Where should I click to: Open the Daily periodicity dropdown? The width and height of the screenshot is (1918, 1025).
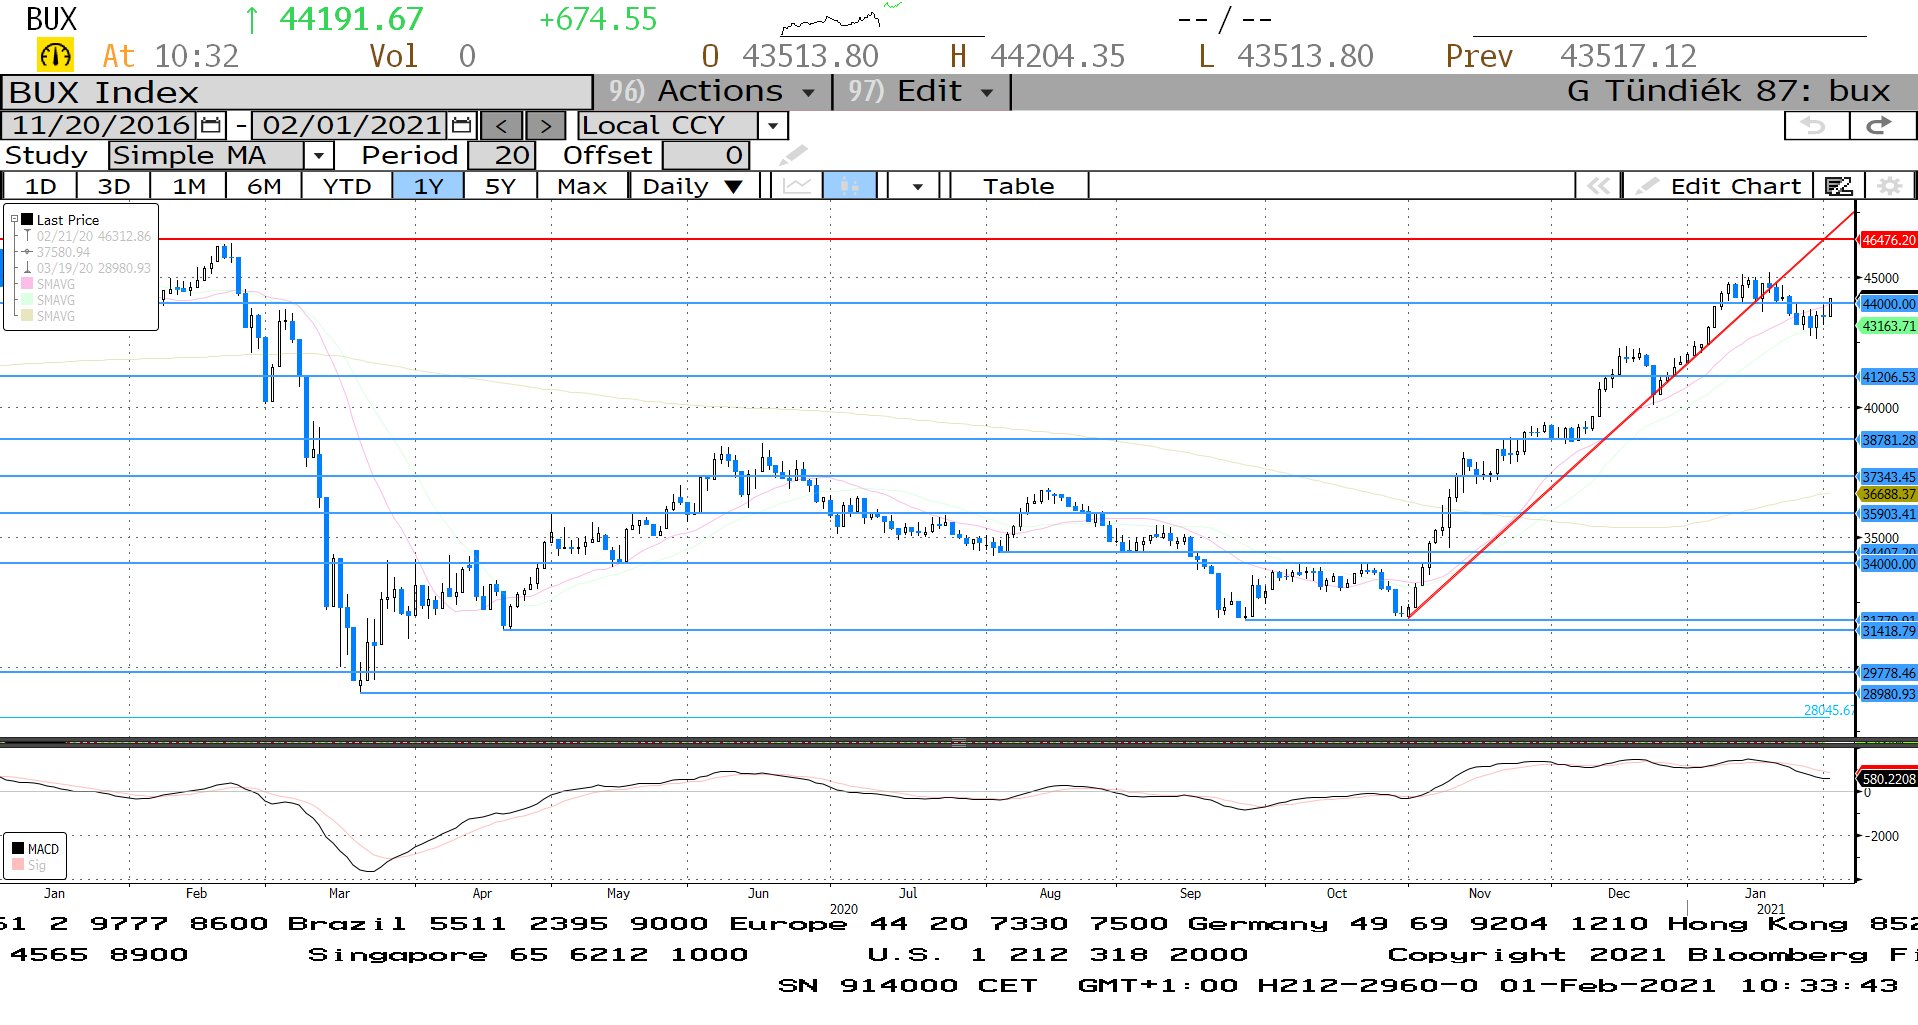click(x=692, y=186)
